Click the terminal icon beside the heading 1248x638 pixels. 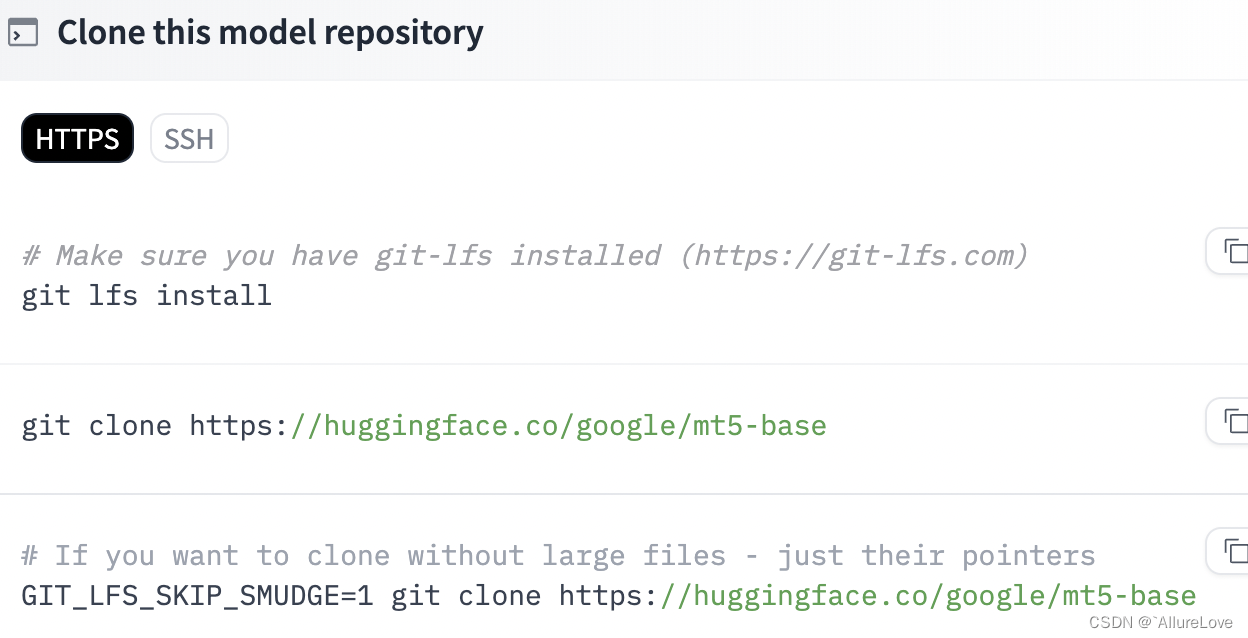pyautogui.click(x=23, y=32)
